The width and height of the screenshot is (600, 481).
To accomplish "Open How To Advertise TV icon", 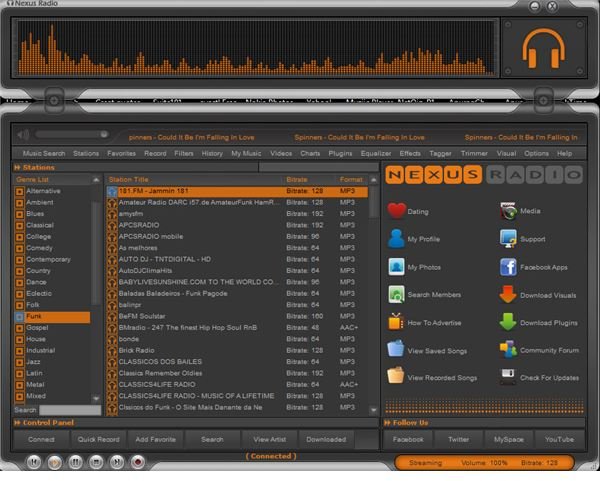I will [x=396, y=322].
